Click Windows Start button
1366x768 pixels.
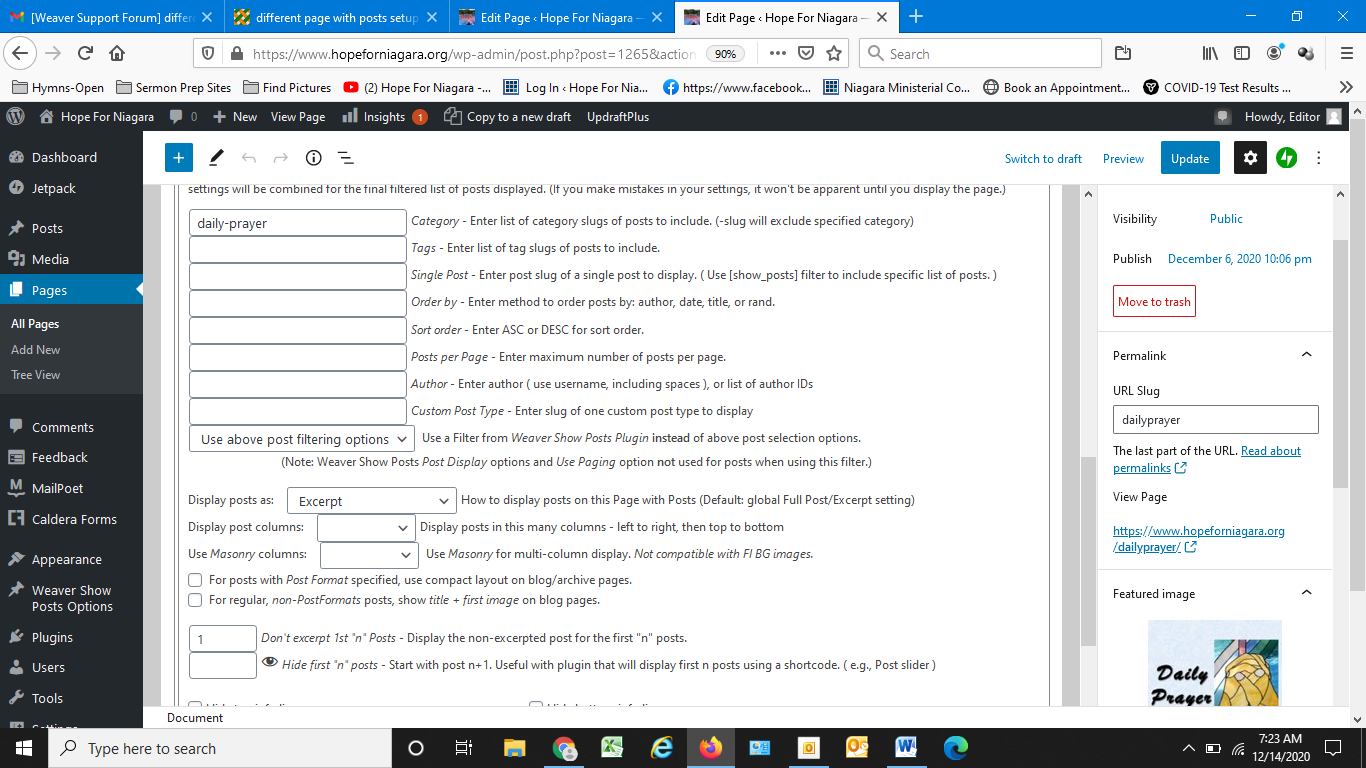pyautogui.click(x=24, y=748)
